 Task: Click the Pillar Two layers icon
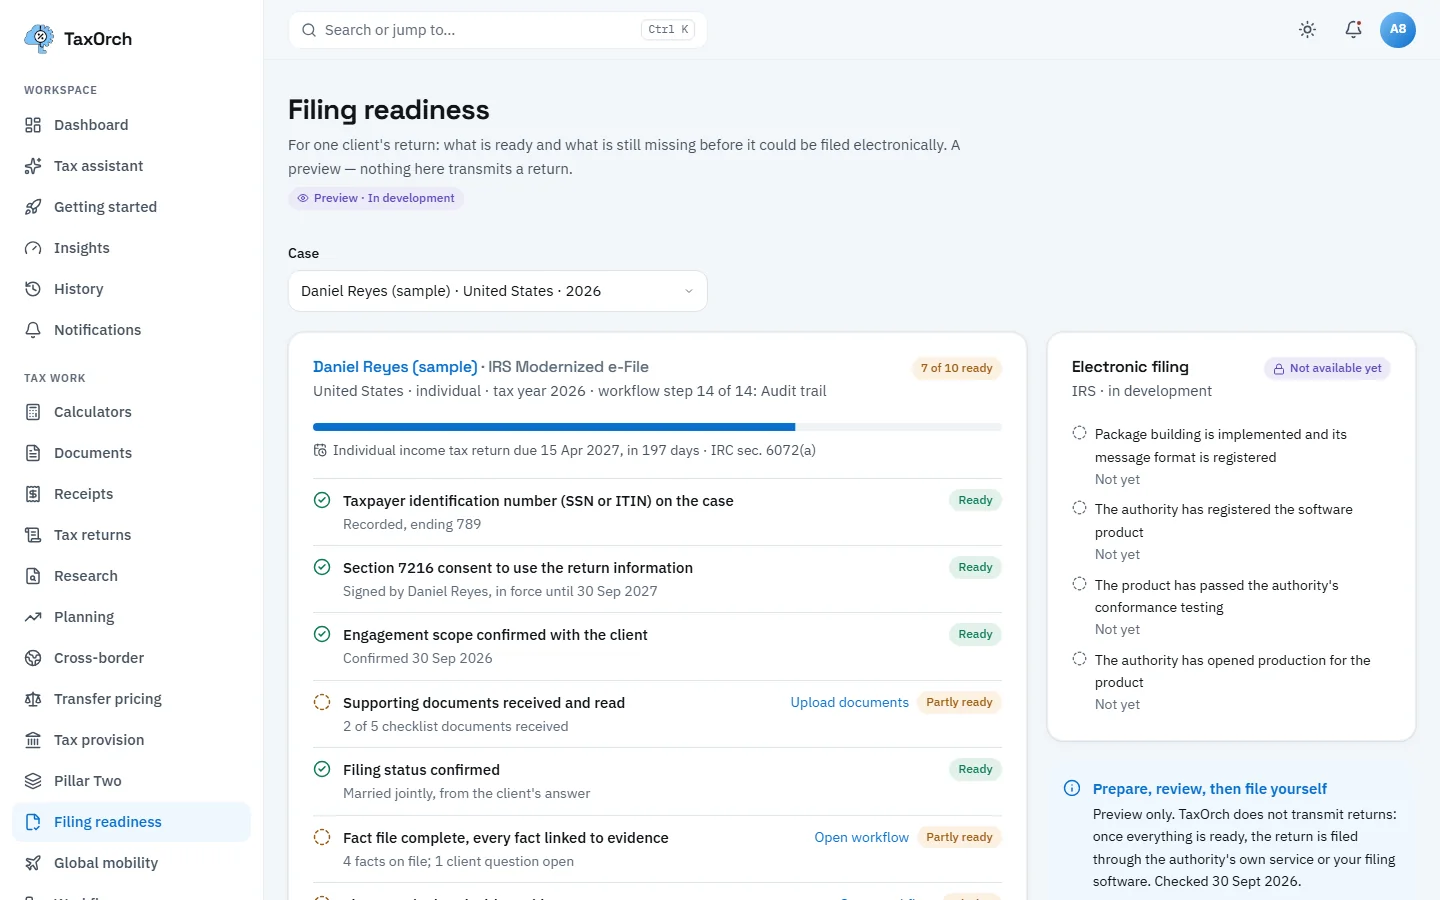click(33, 781)
